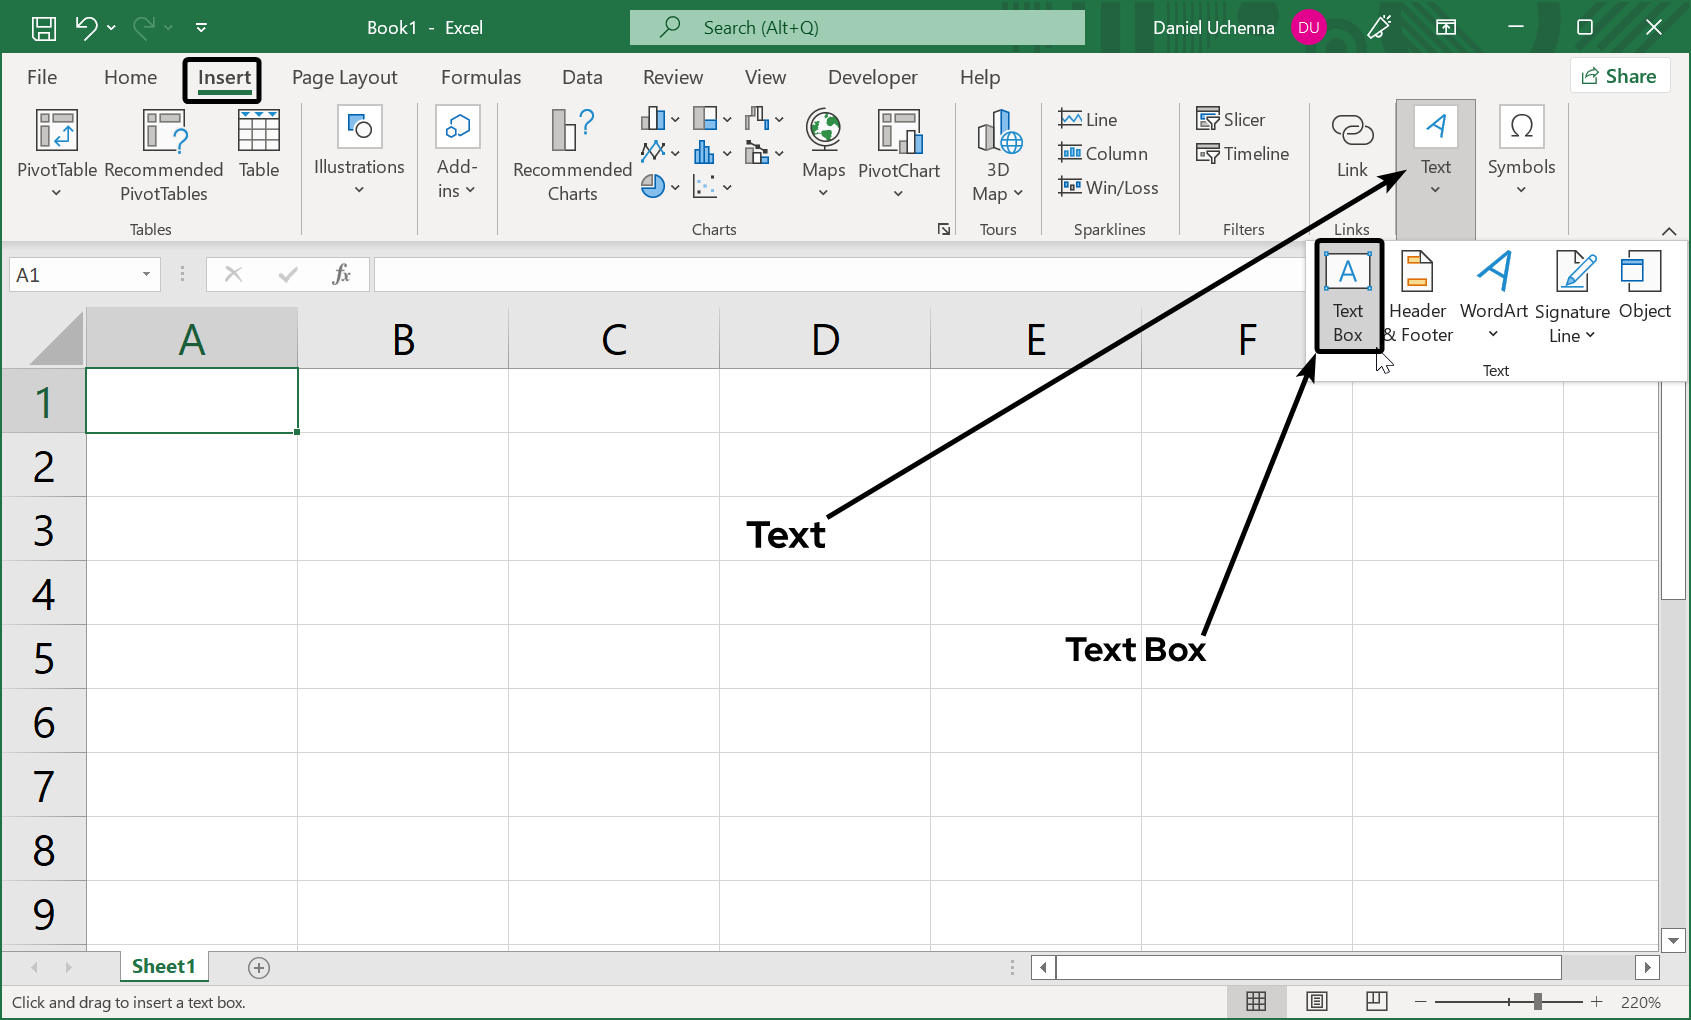Expand the WordArt dropdown
The height and width of the screenshot is (1020, 1691).
click(1493, 334)
